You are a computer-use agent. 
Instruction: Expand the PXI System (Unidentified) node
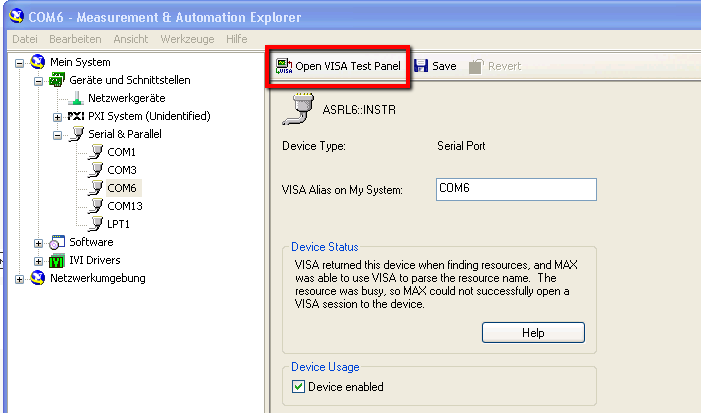[58, 116]
